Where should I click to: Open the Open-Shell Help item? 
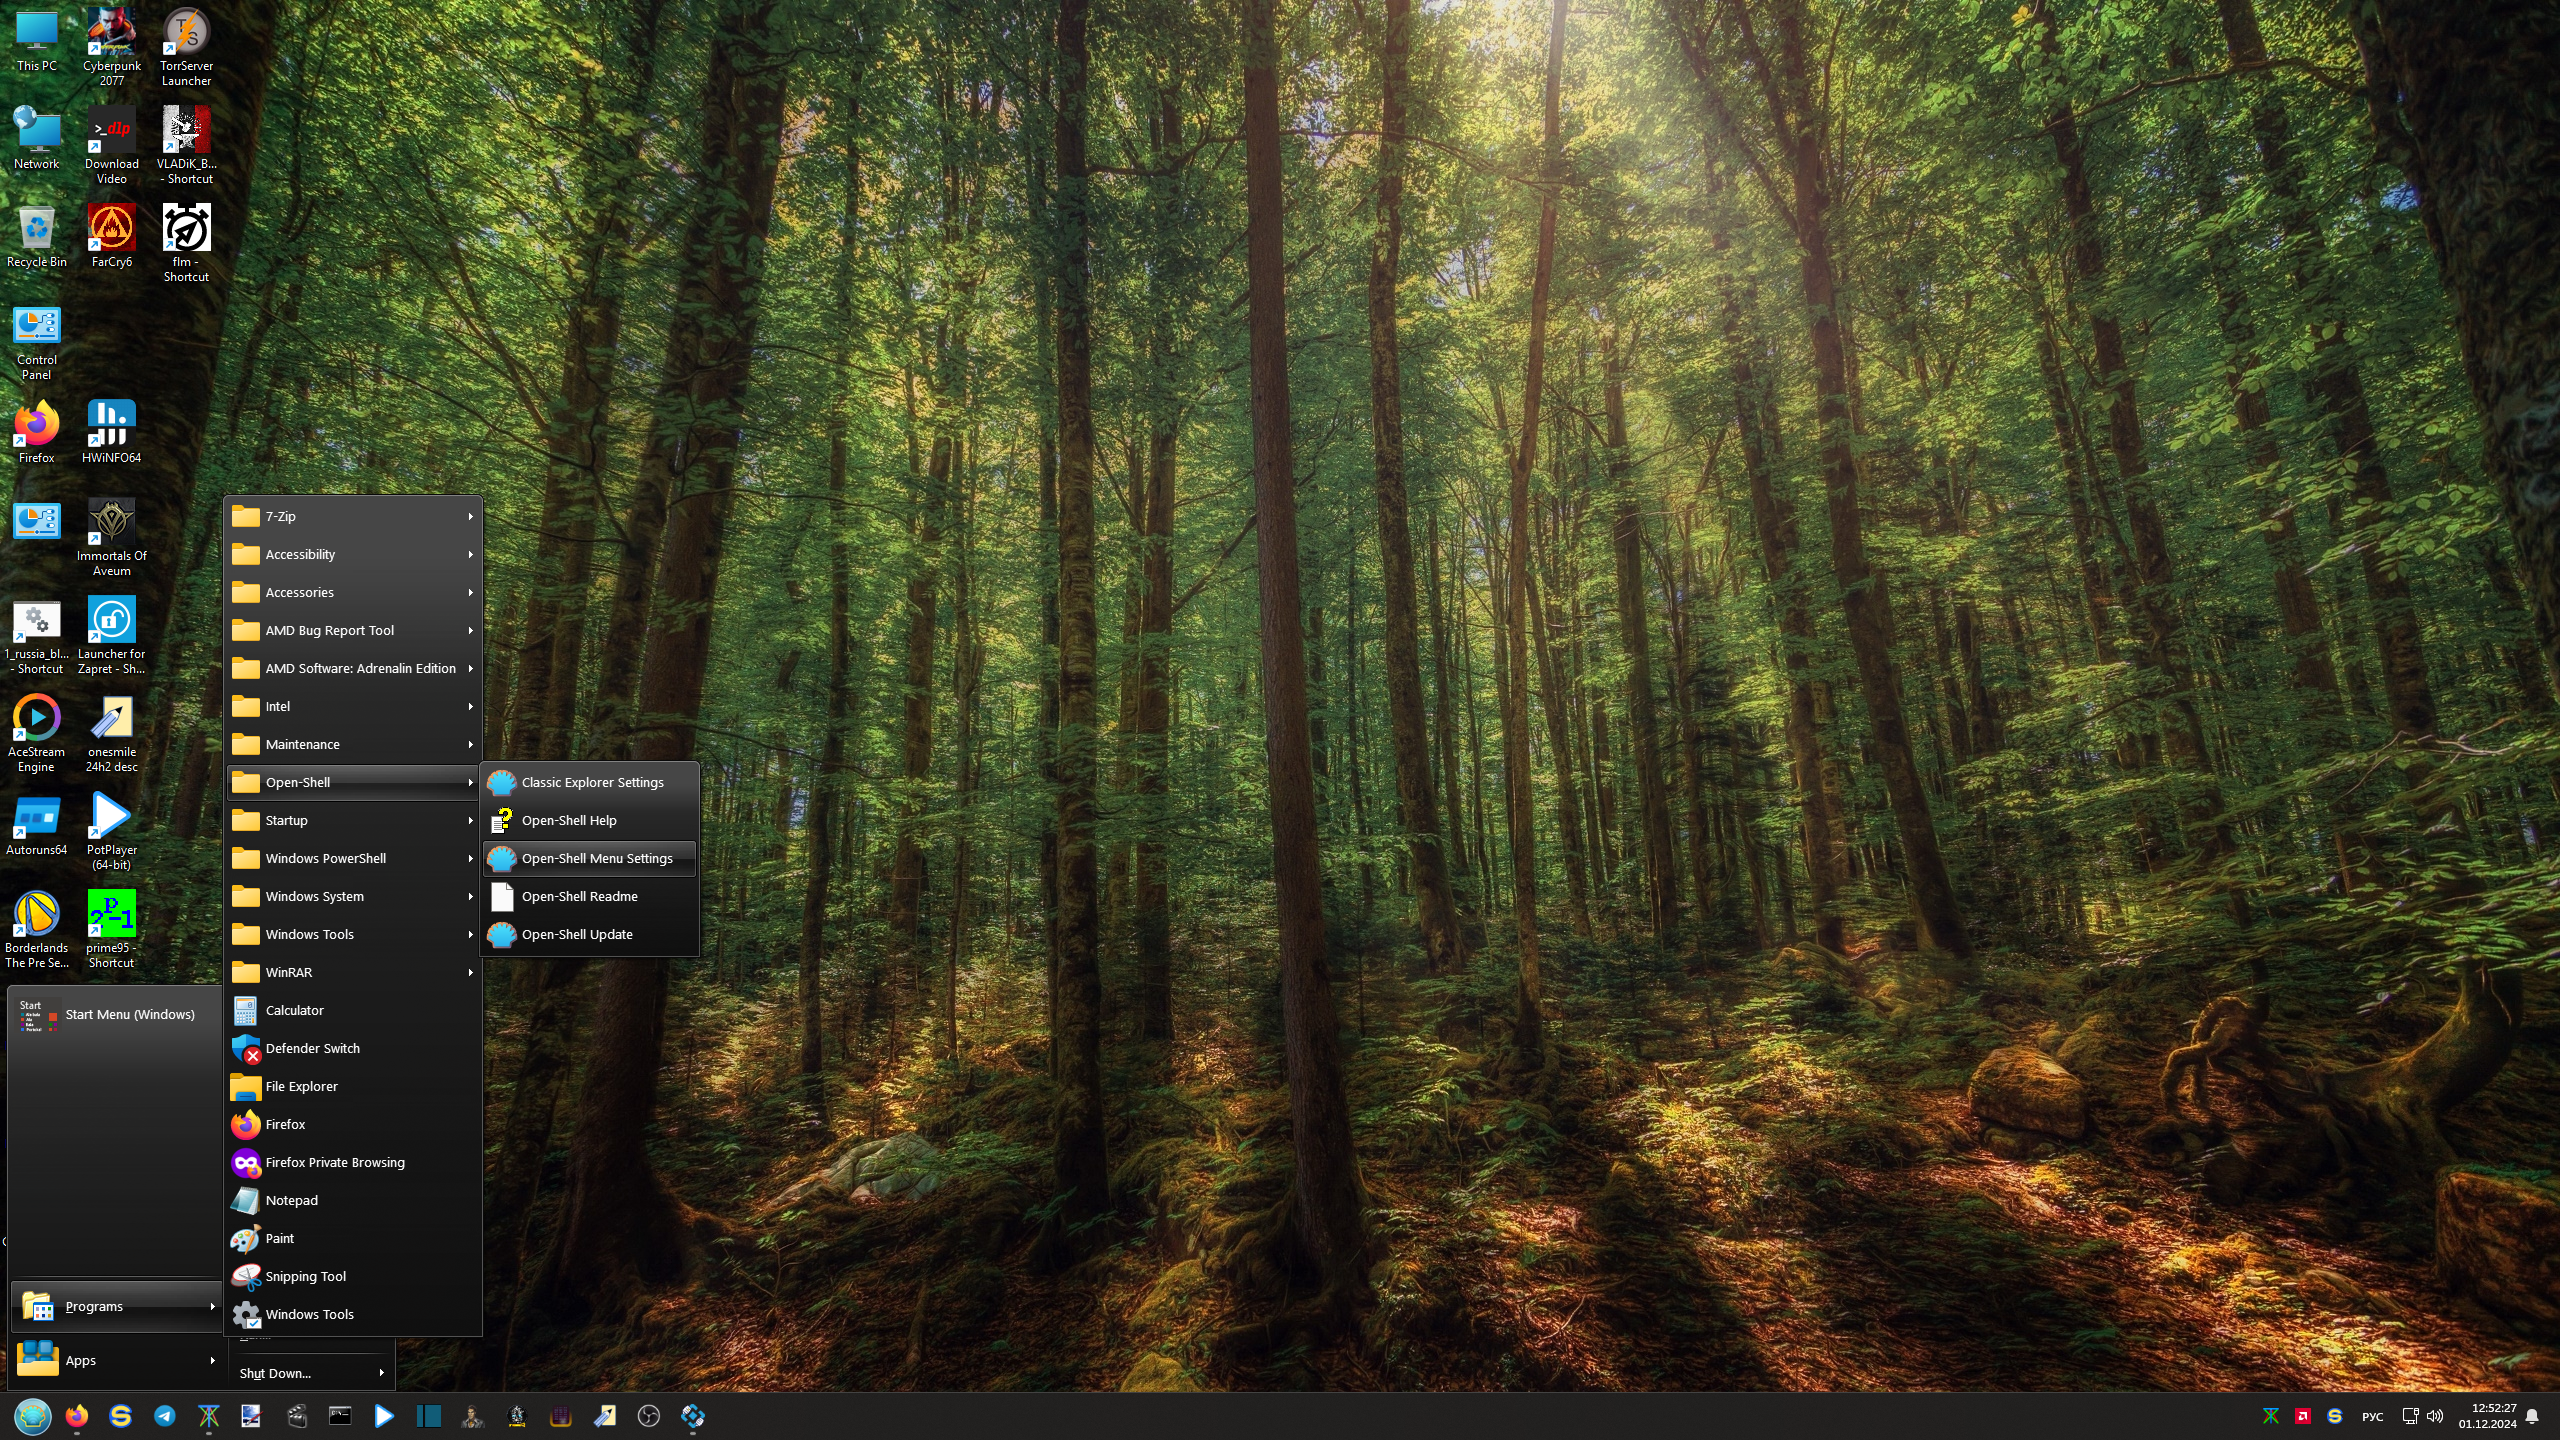tap(568, 820)
